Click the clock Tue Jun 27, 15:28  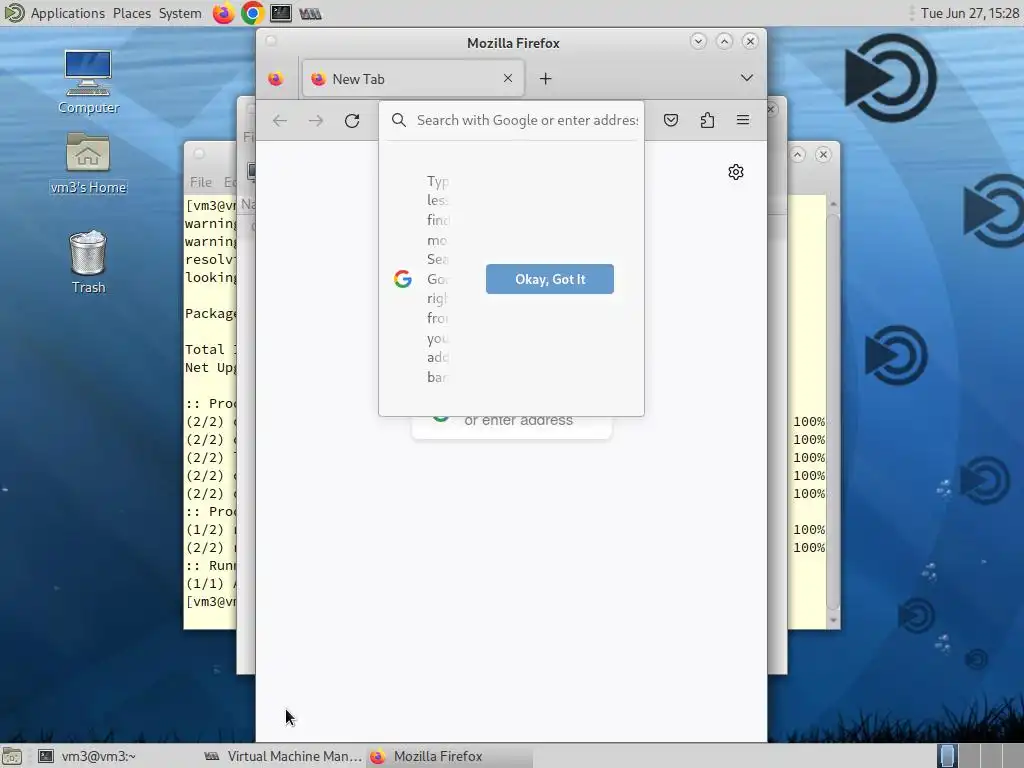969,13
